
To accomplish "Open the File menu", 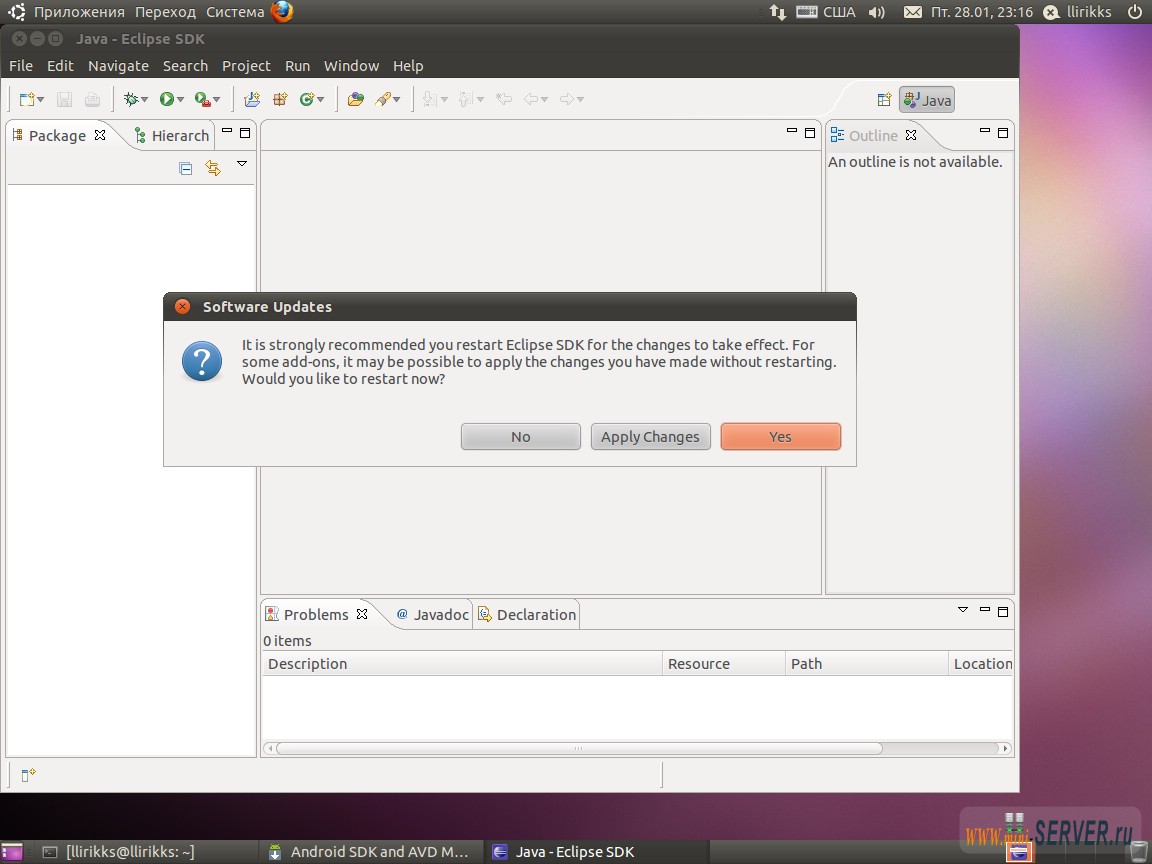I will [x=21, y=66].
